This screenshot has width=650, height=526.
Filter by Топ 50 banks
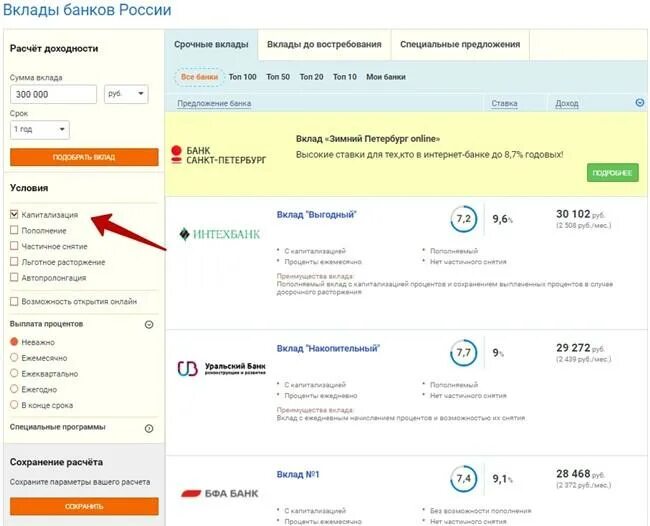[x=278, y=77]
